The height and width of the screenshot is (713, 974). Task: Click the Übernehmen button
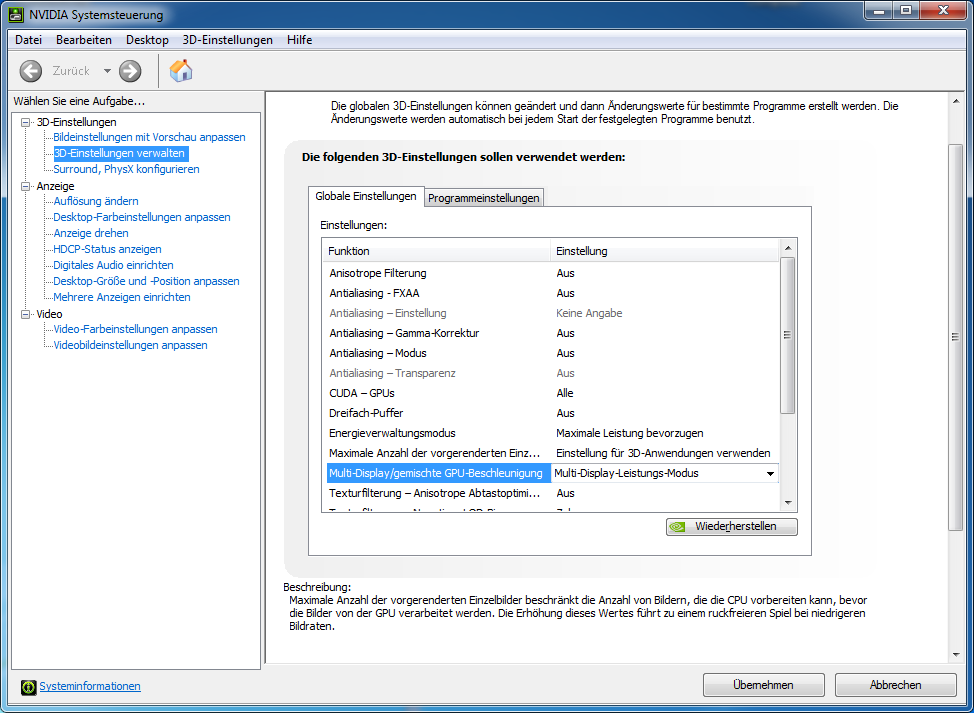[x=763, y=685]
